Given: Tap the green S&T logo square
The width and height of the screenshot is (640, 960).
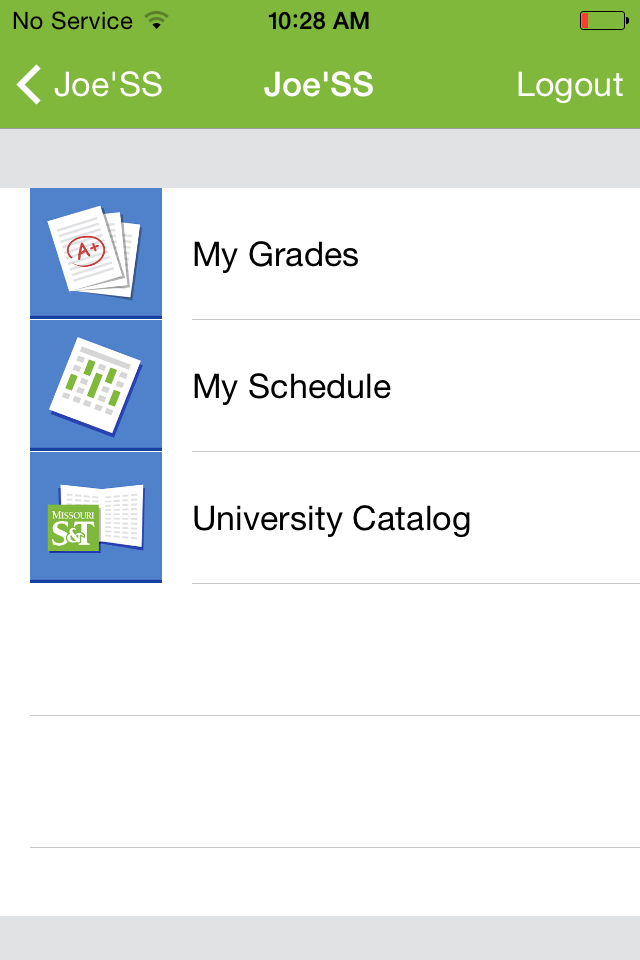Looking at the screenshot, I should click(x=73, y=528).
